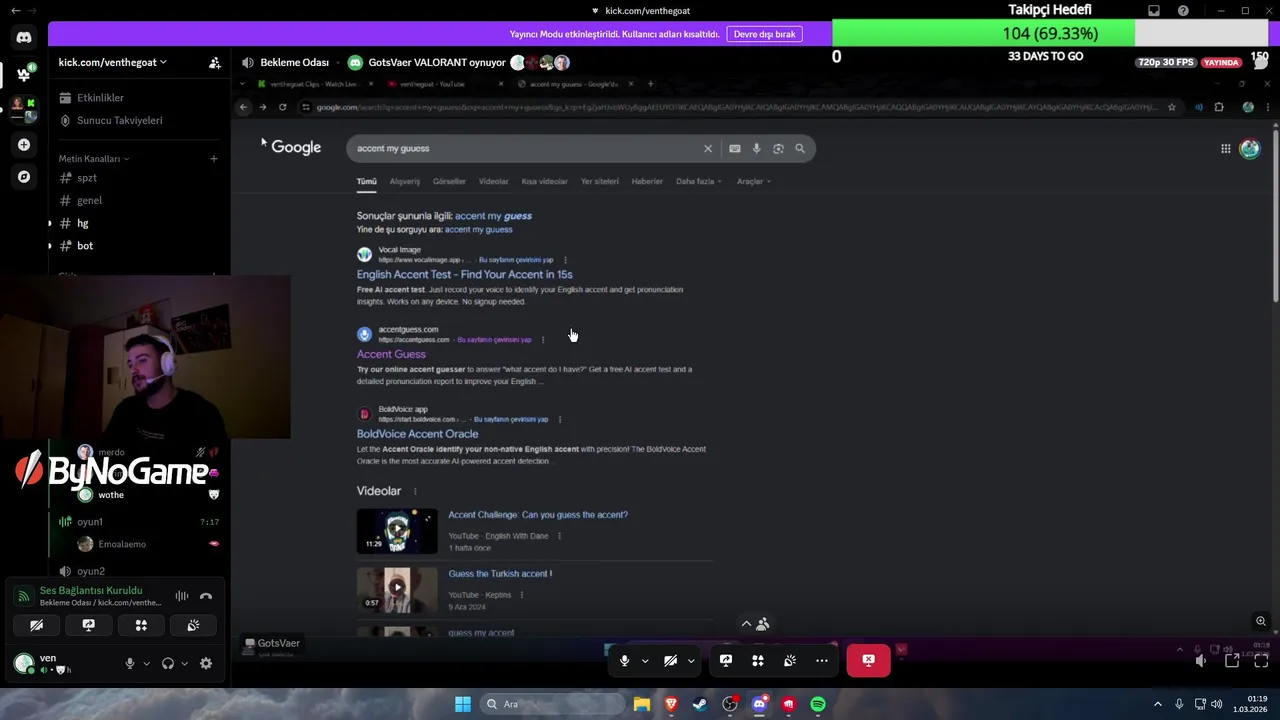Image resolution: width=1280 pixels, height=720 pixels.
Task: Disconnect from voice using hang-up icon
Action: pos(206,596)
